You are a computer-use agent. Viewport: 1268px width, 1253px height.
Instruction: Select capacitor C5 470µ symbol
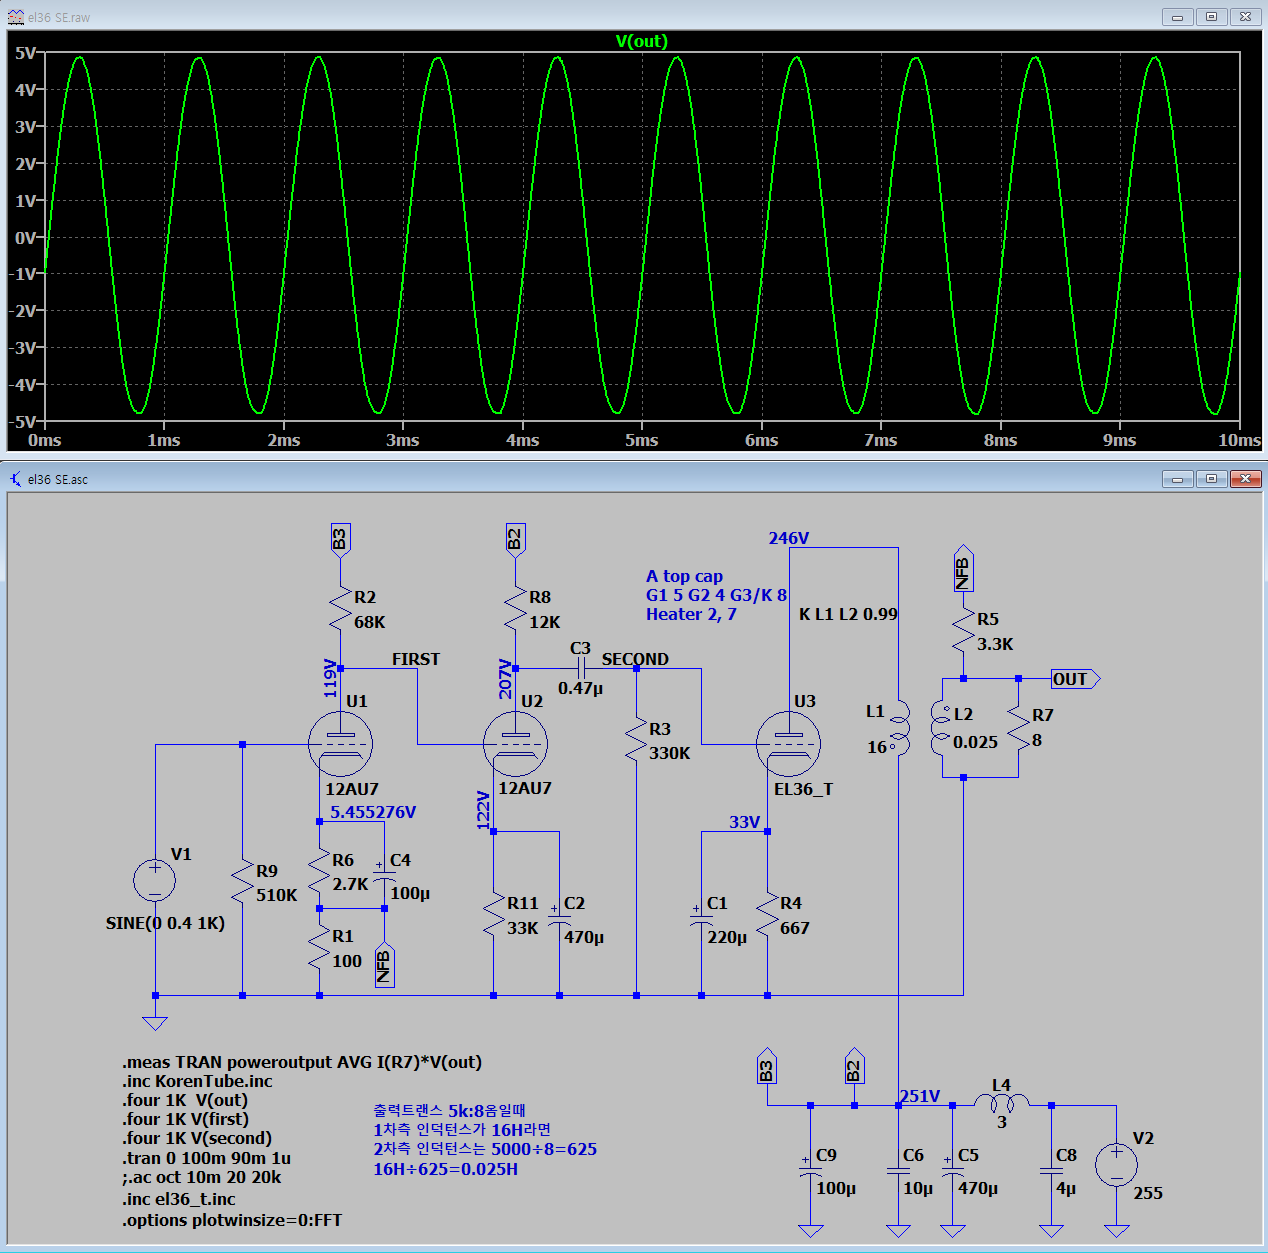click(952, 1166)
